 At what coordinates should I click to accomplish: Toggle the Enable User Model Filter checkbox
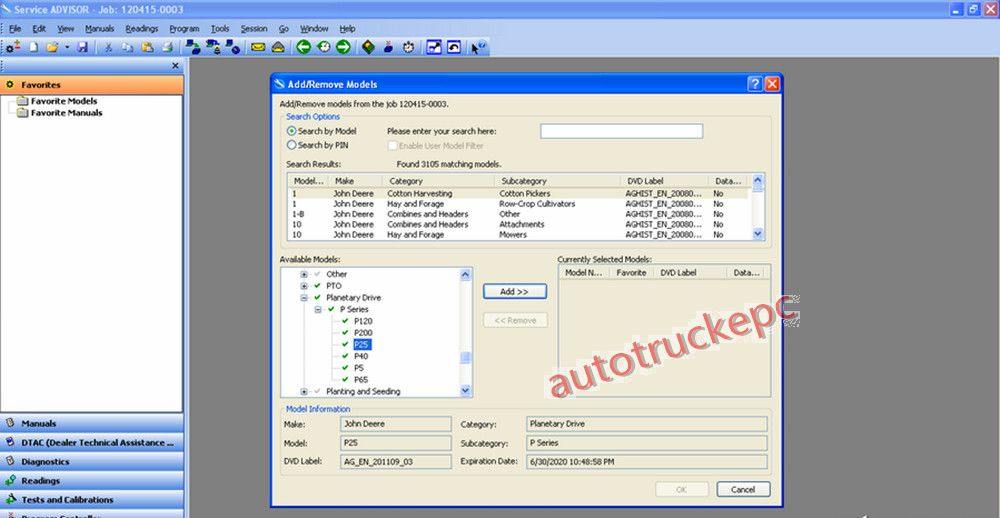[x=393, y=145]
